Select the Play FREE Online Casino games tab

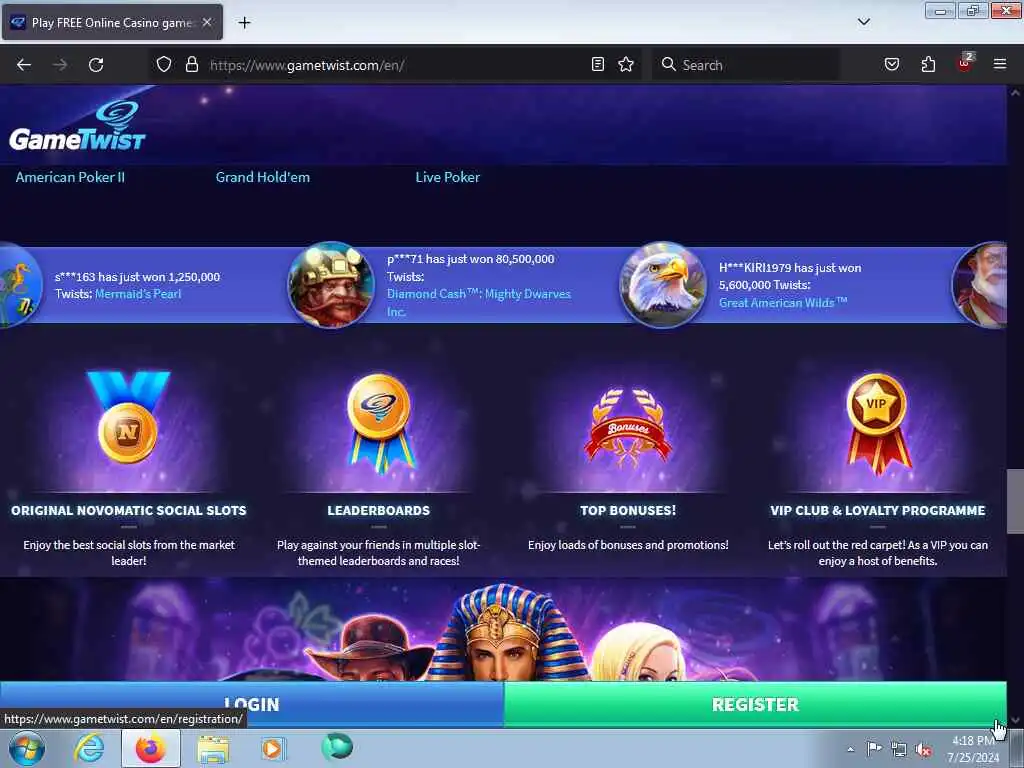tap(112, 22)
